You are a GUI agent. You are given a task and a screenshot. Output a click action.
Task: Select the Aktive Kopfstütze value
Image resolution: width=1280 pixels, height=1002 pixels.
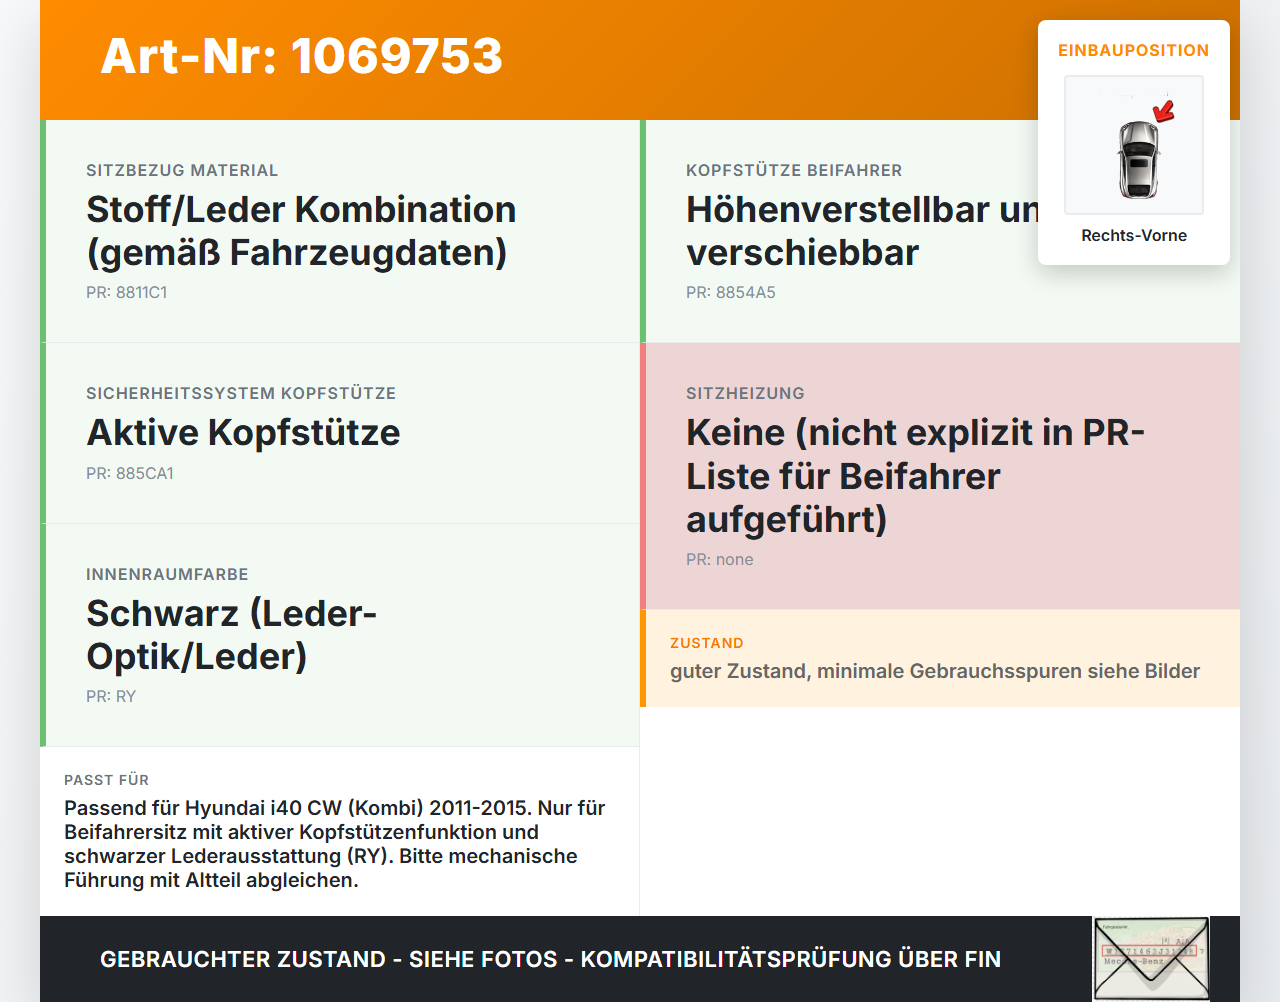point(243,432)
